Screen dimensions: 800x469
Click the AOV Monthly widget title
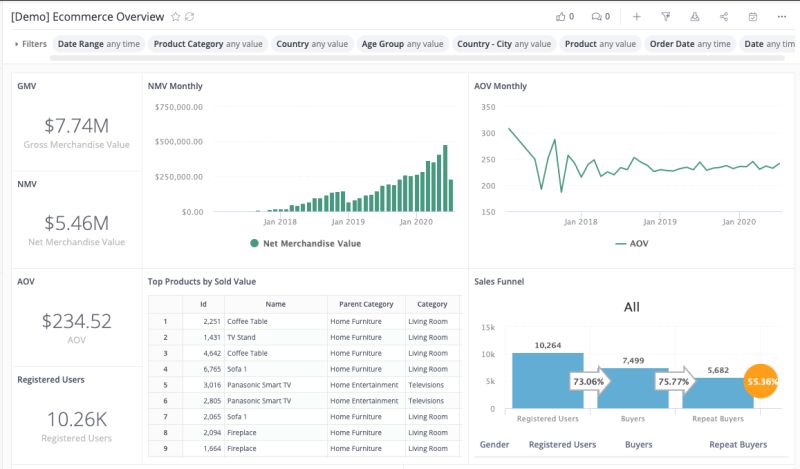(501, 86)
